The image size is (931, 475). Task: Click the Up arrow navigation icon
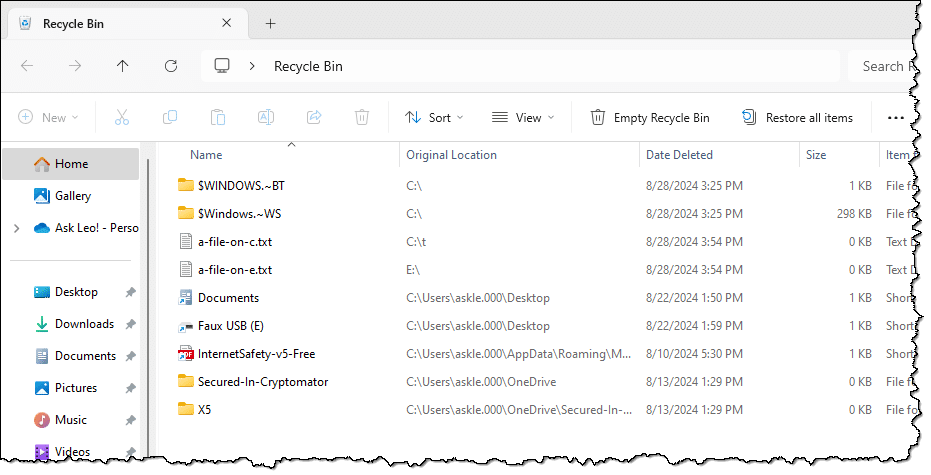122,66
